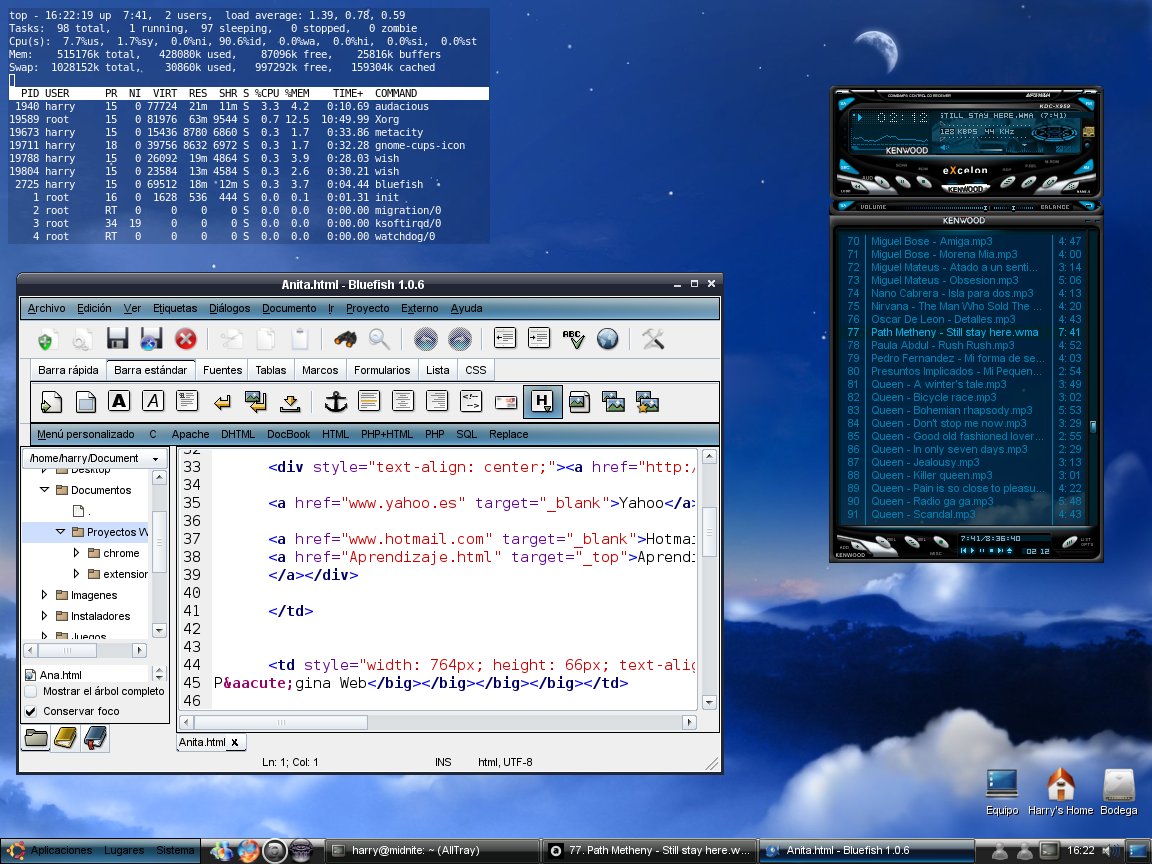Expand the Imagenes folder
Viewport: 1152px width, 864px height.
(44, 595)
